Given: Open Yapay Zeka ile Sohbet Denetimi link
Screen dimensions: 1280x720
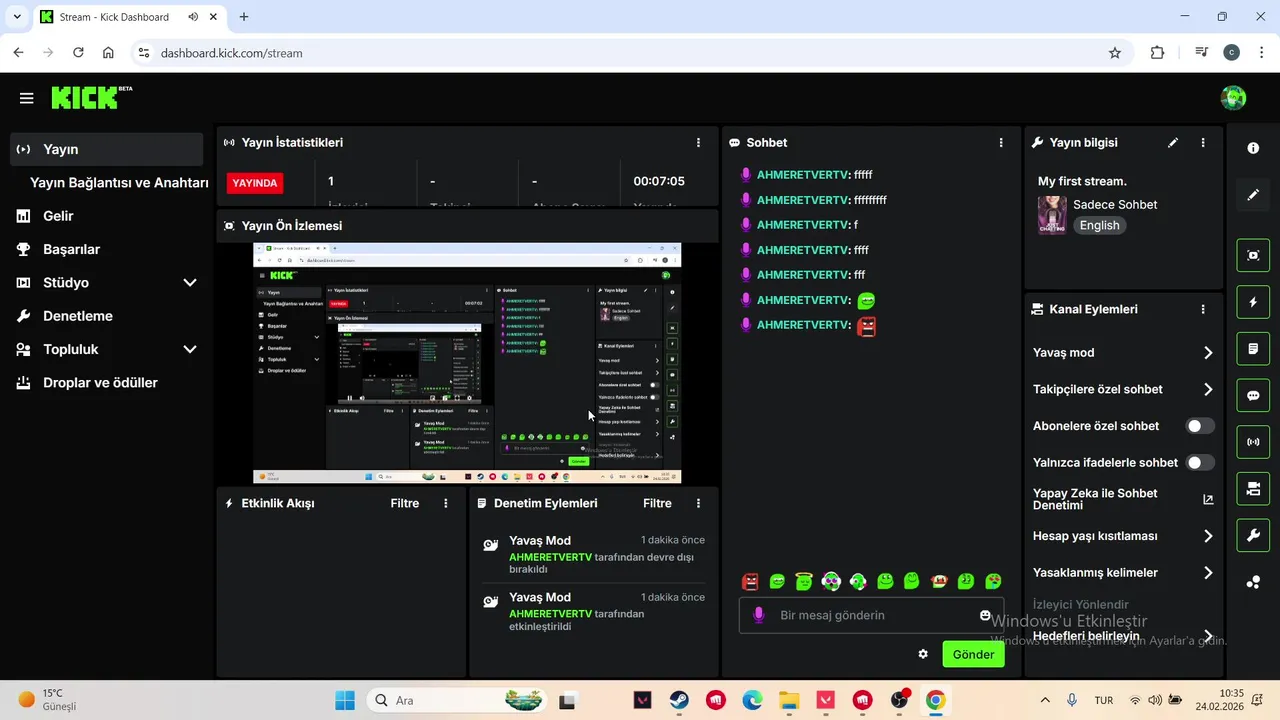Looking at the screenshot, I should pos(1208,499).
